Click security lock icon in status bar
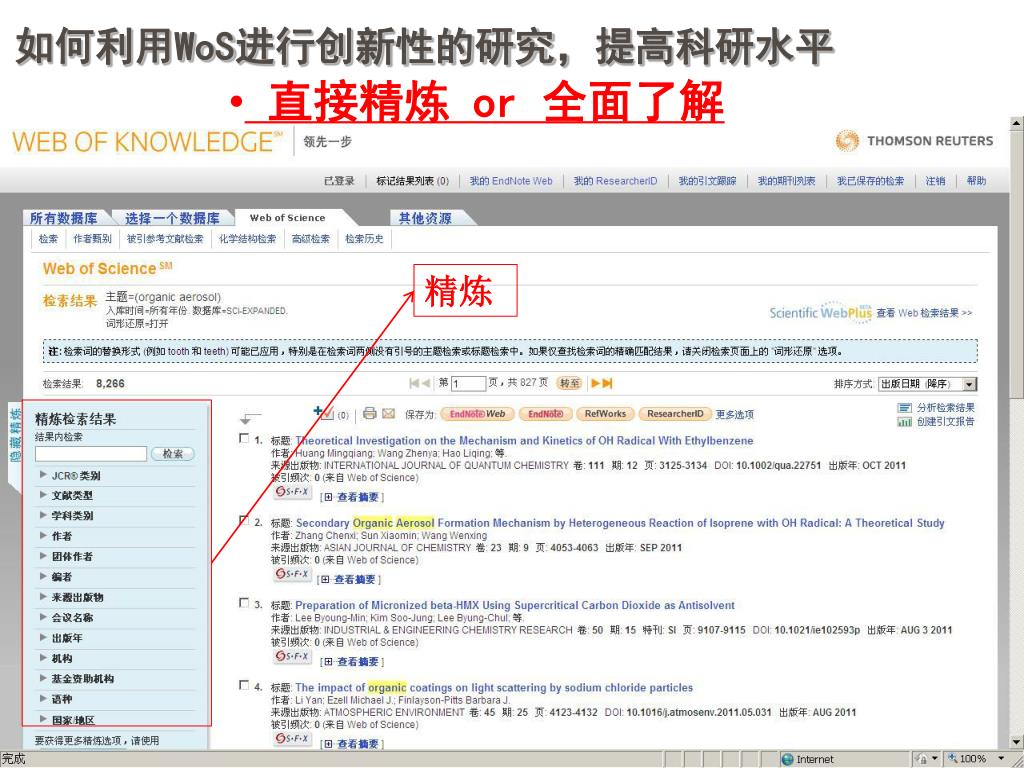Viewport: 1024px width, 768px height. tap(922, 759)
